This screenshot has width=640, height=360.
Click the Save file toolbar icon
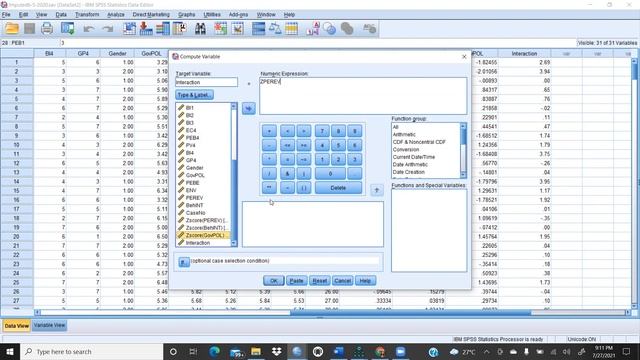pyautogui.click(x=29, y=29)
